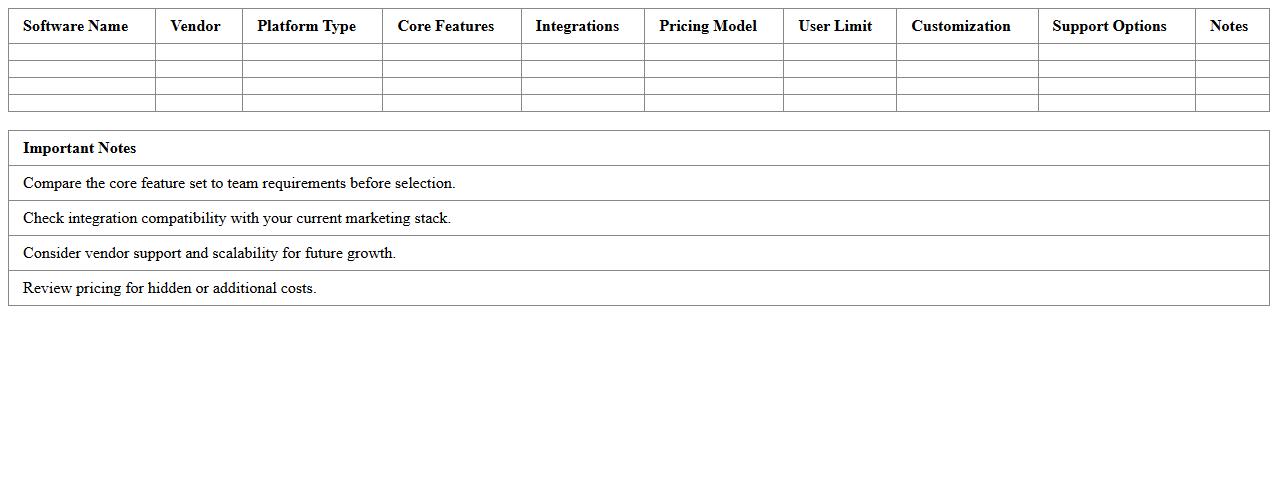
Task: Click last empty cell in Pricing Model column
Action: pyautogui.click(x=714, y=103)
